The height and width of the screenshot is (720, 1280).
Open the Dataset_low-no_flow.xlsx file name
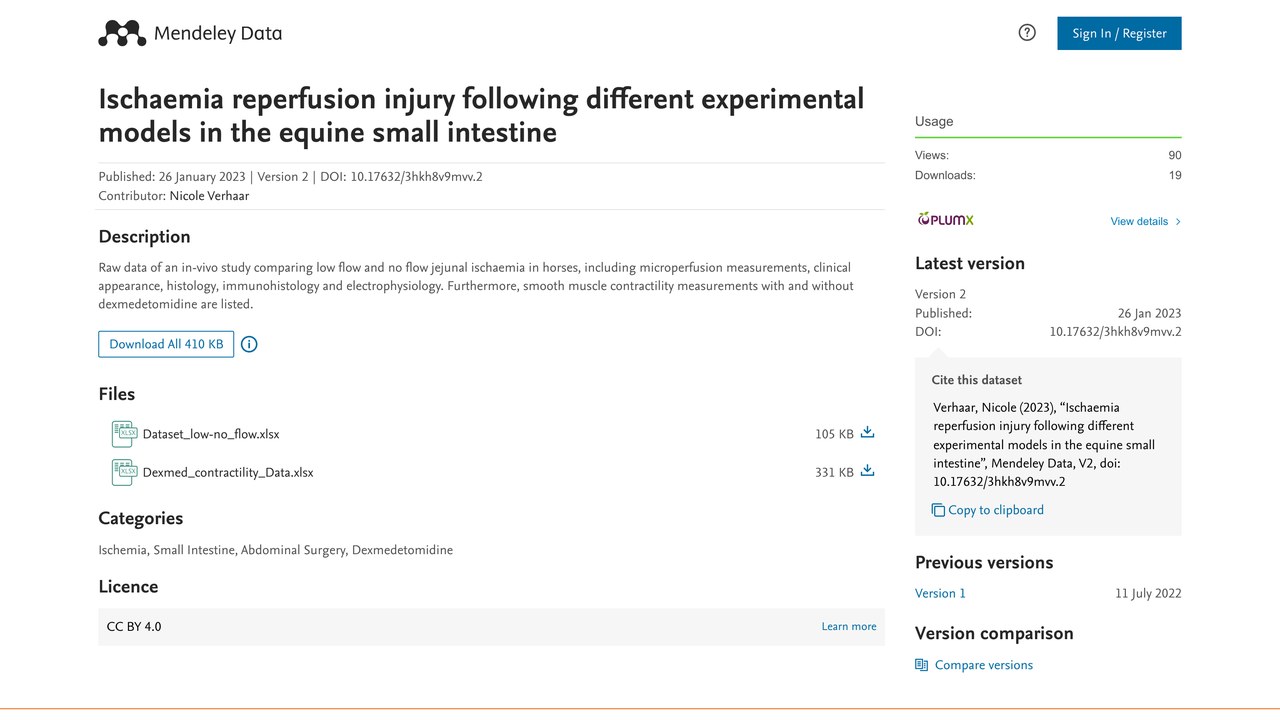pyautogui.click(x=211, y=434)
